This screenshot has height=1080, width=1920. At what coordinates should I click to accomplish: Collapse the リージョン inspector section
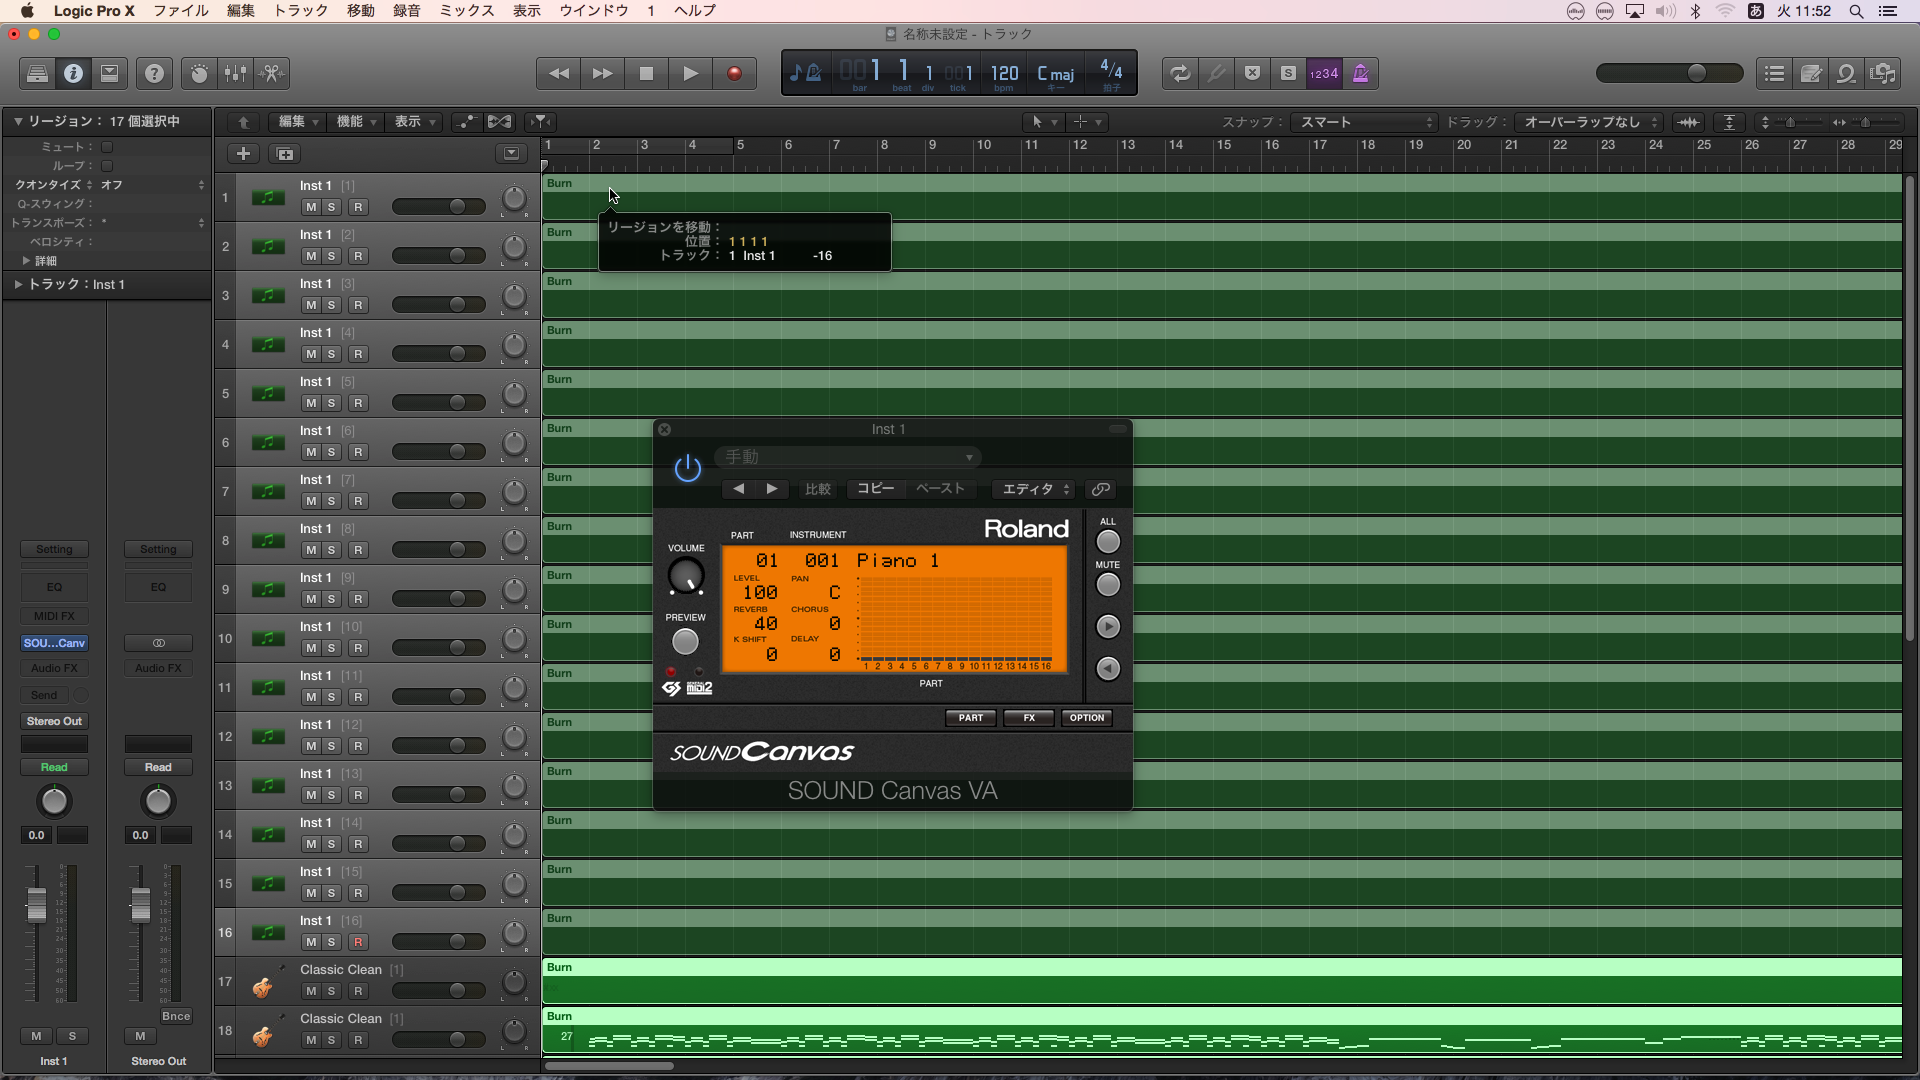18,121
